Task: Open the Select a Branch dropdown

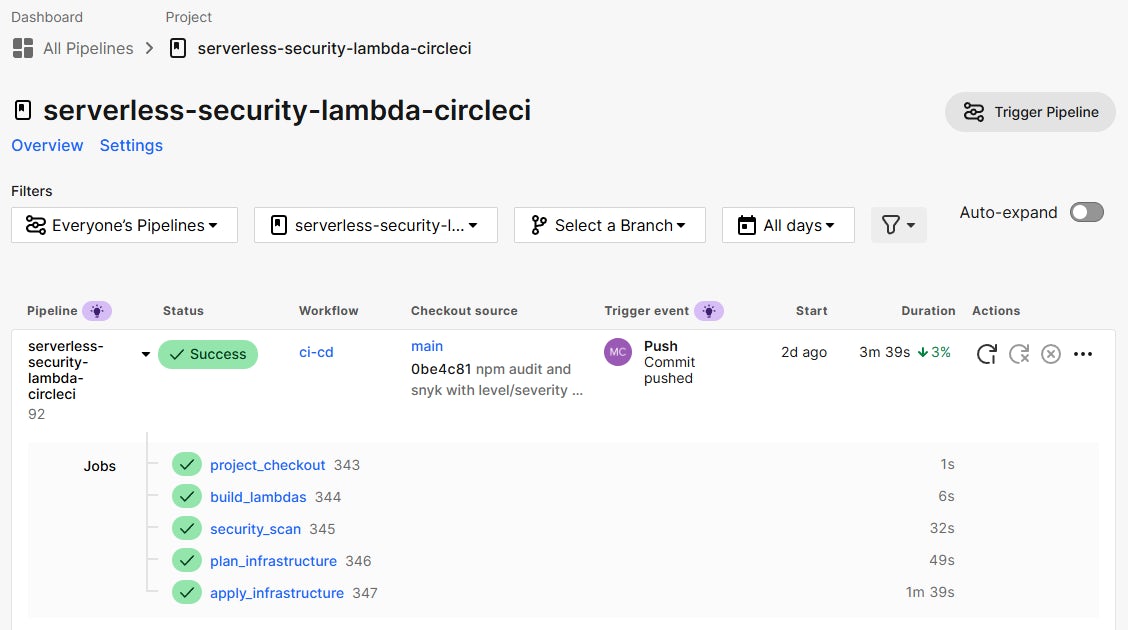Action: 609,225
